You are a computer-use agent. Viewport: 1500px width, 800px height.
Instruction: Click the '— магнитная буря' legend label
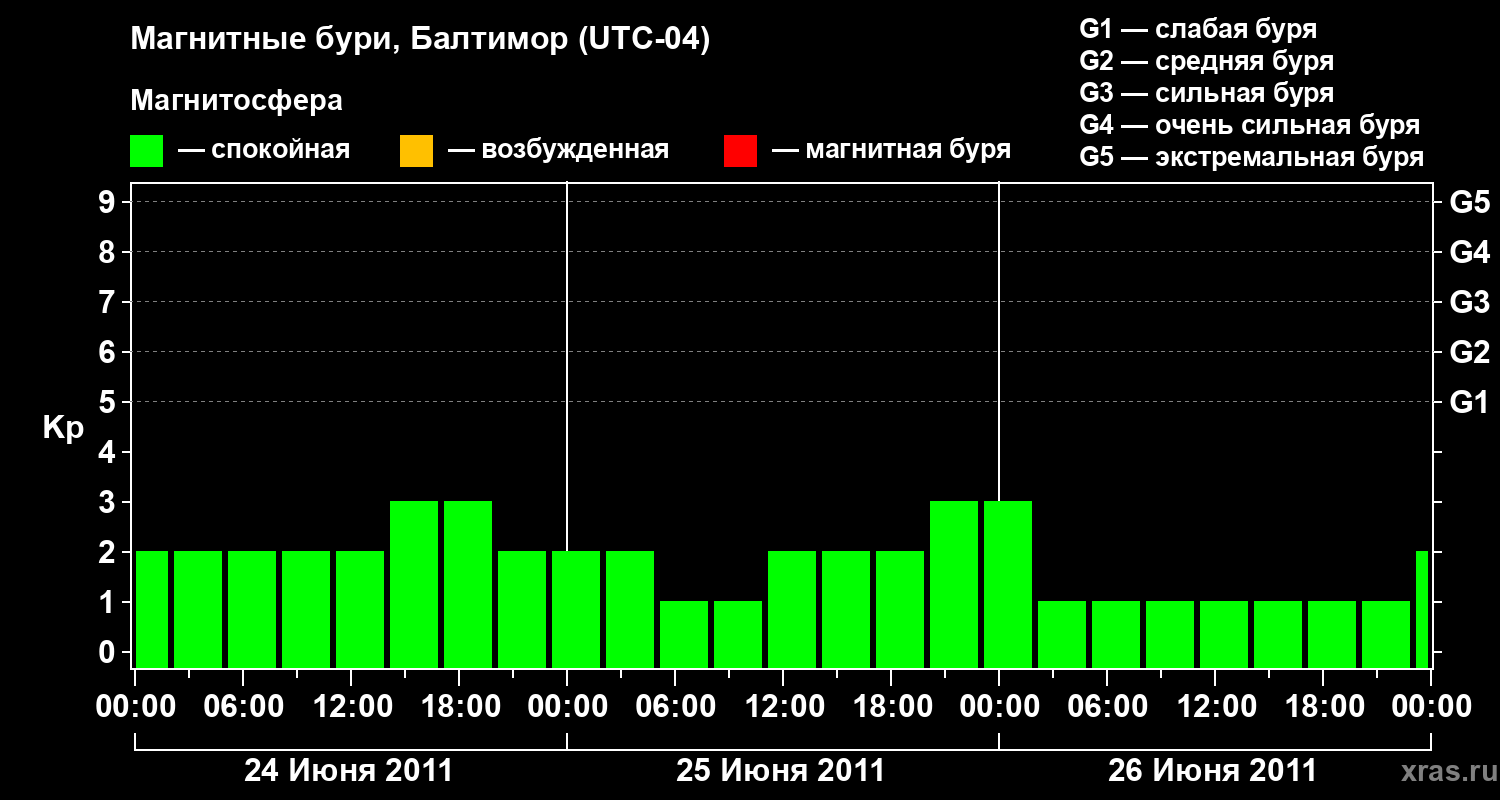891,151
